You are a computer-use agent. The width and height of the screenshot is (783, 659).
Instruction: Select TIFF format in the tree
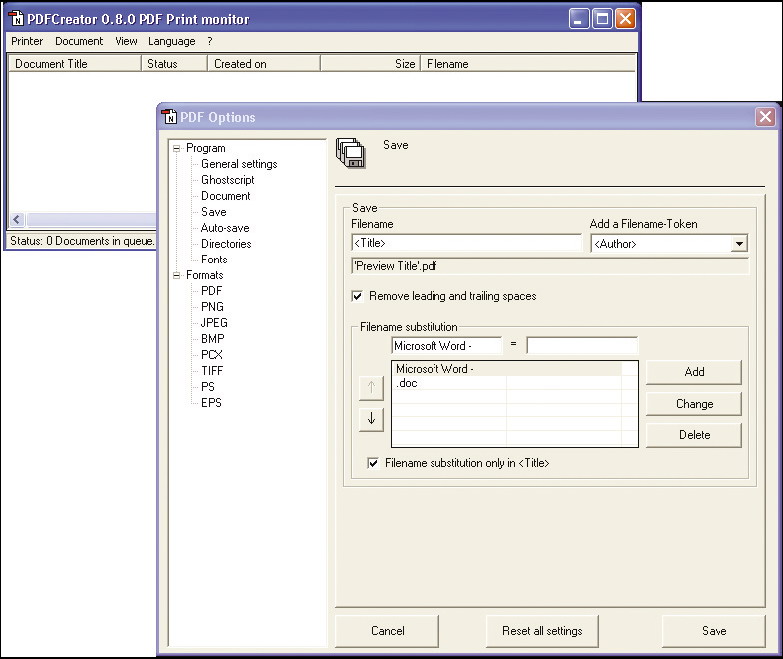coord(212,371)
